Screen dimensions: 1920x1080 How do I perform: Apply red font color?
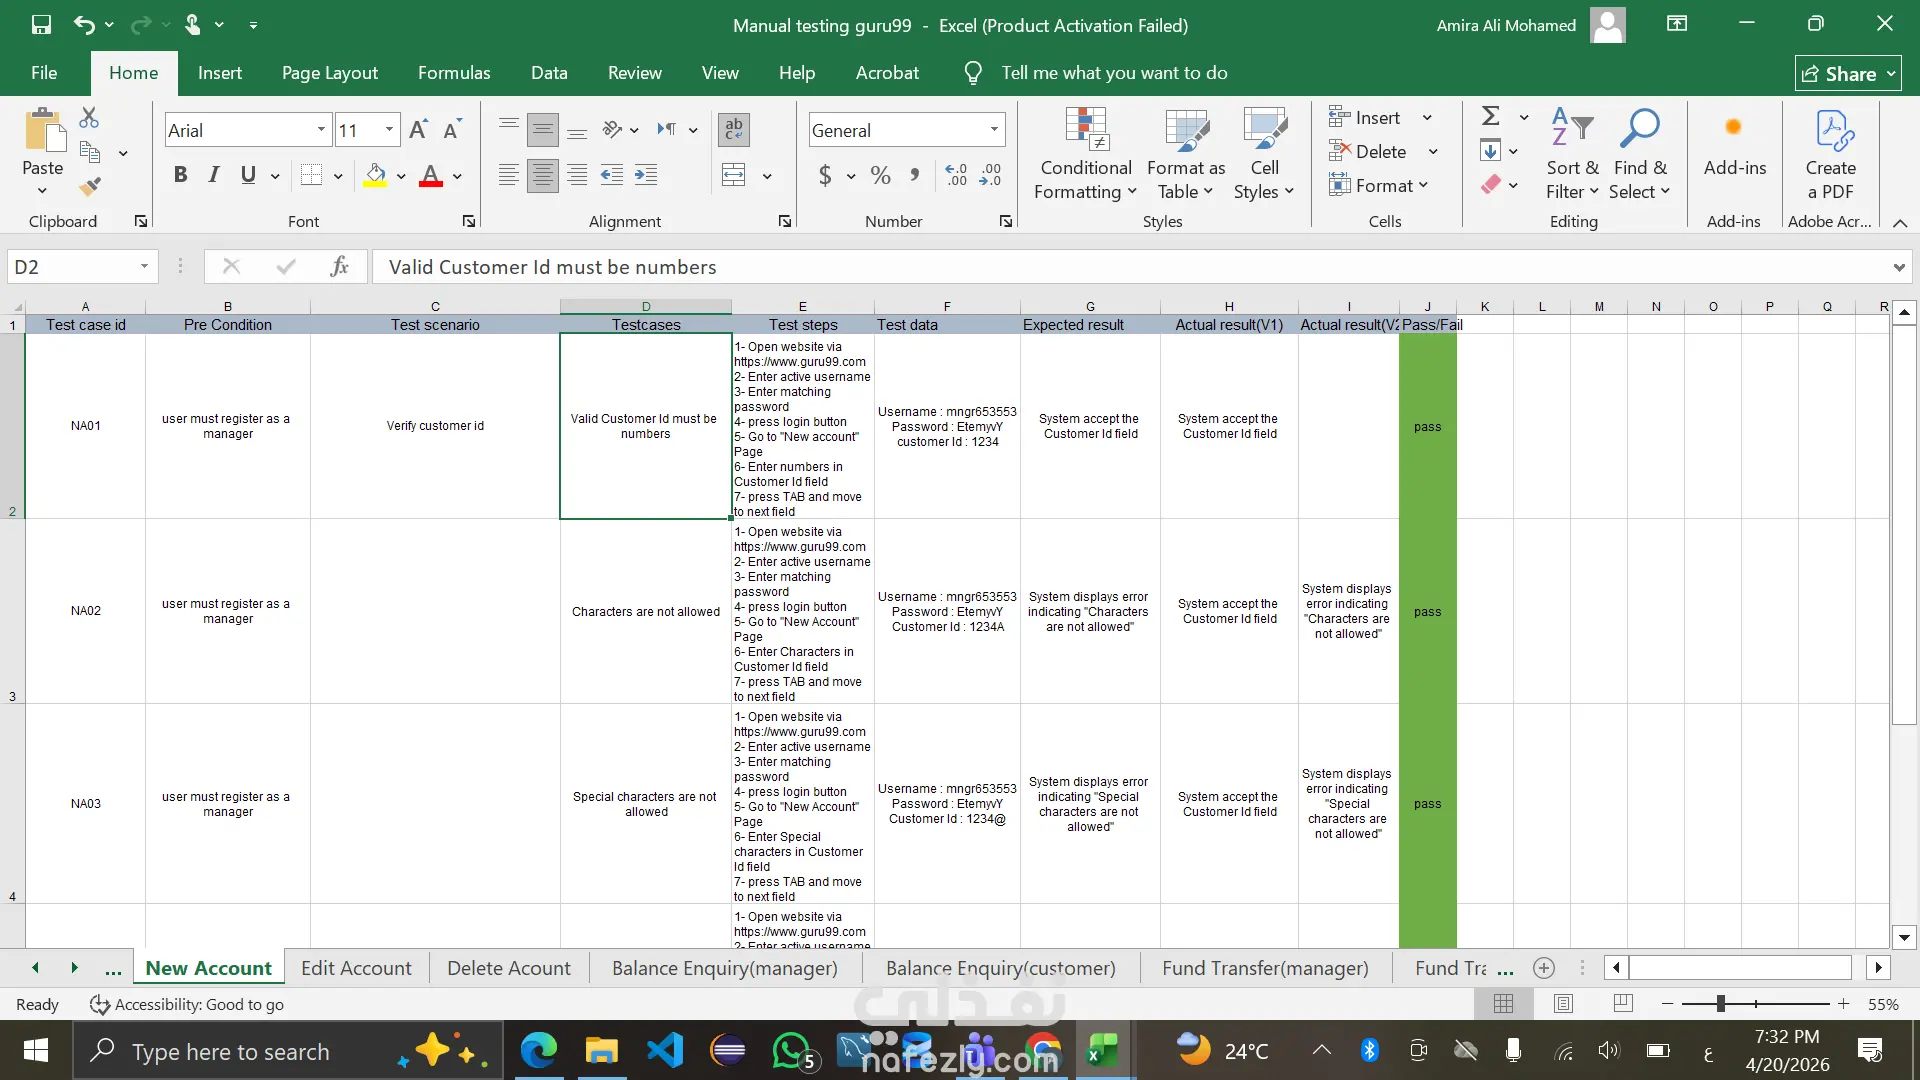click(431, 176)
